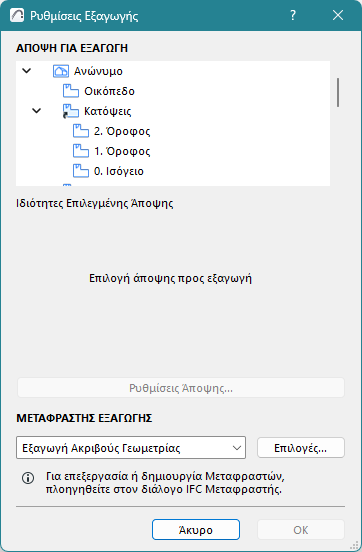This screenshot has width=362, height=552.
Task: Open the Εξαγωγή Ακριβούς Γεωμετρίας translator dropdown
Action: 131,448
